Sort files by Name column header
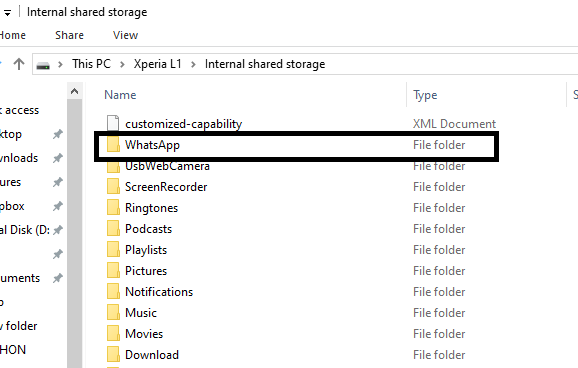Image resolution: width=578 pixels, height=368 pixels. (x=120, y=95)
